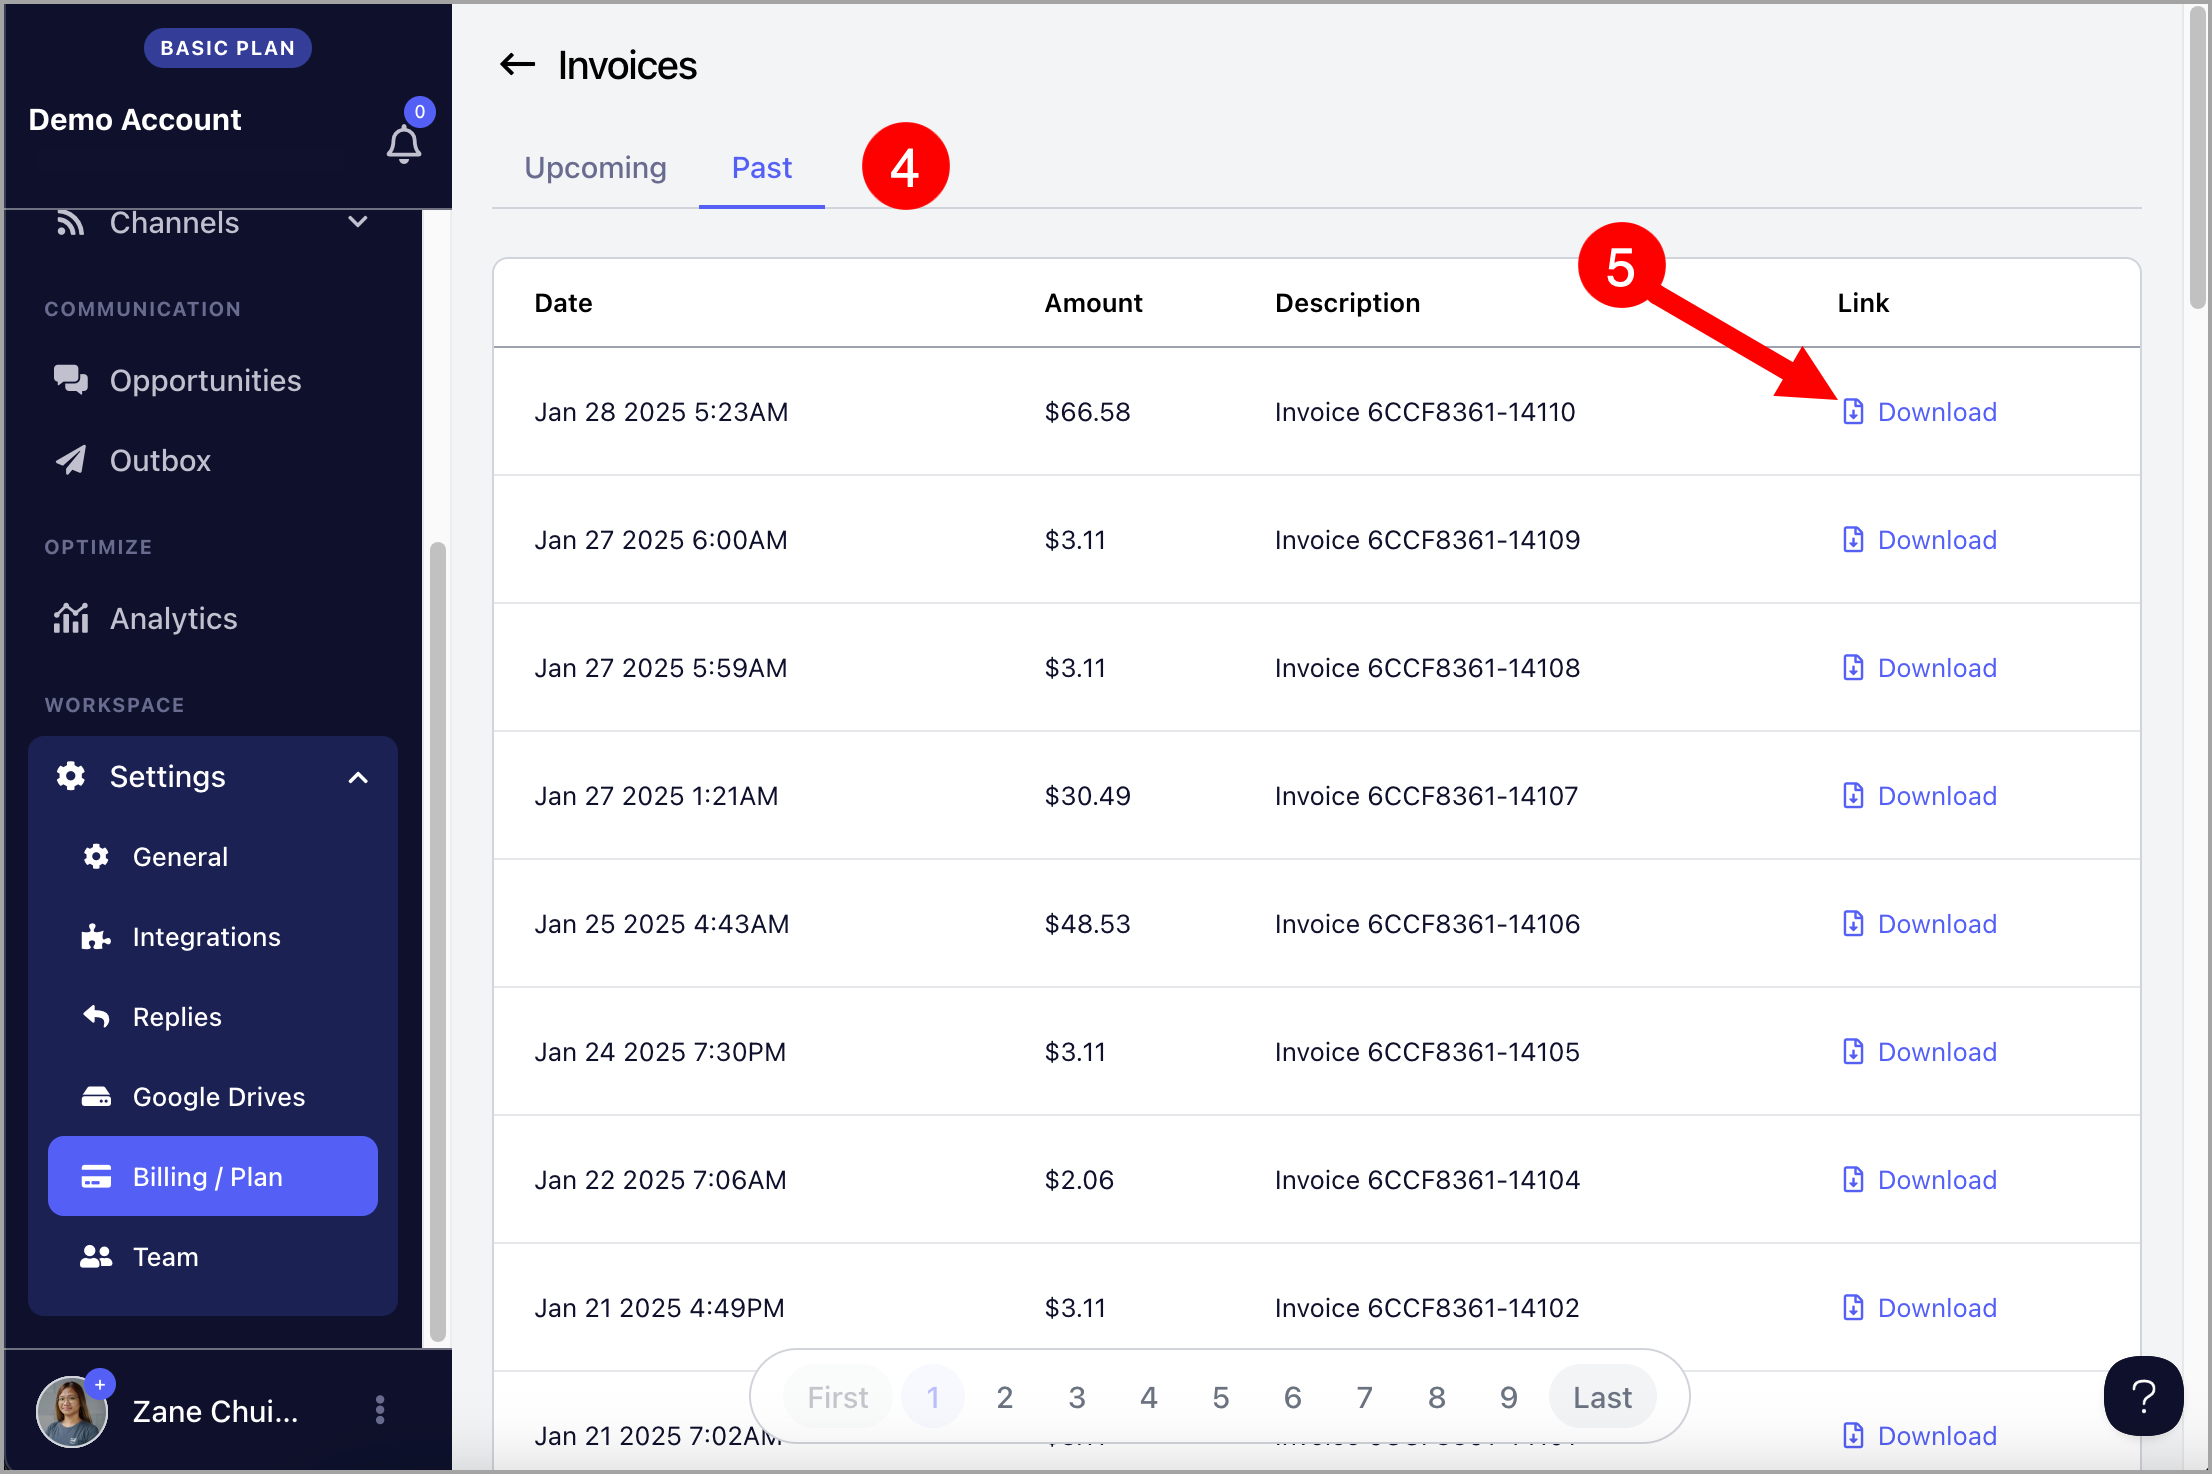The height and width of the screenshot is (1474, 2212).
Task: Open the three-dot menu beside Zane Chui
Action: 380,1410
